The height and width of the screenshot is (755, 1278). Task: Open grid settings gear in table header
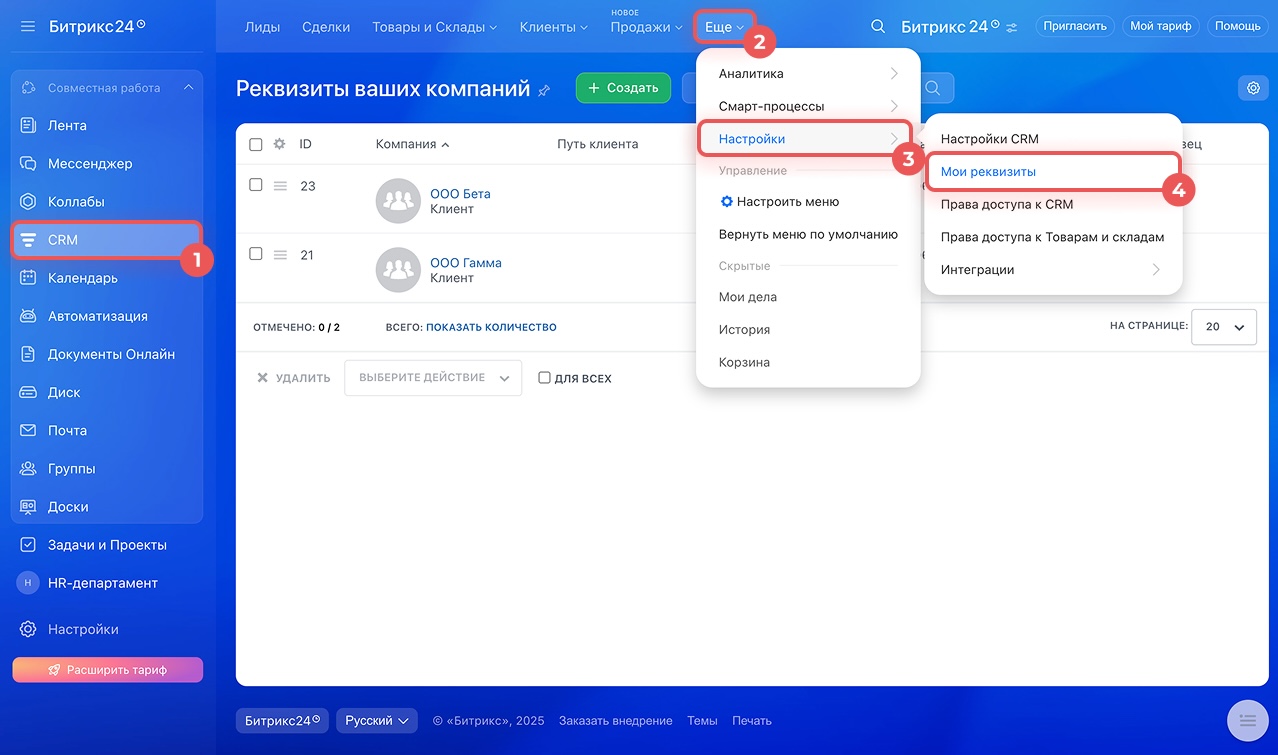280,144
